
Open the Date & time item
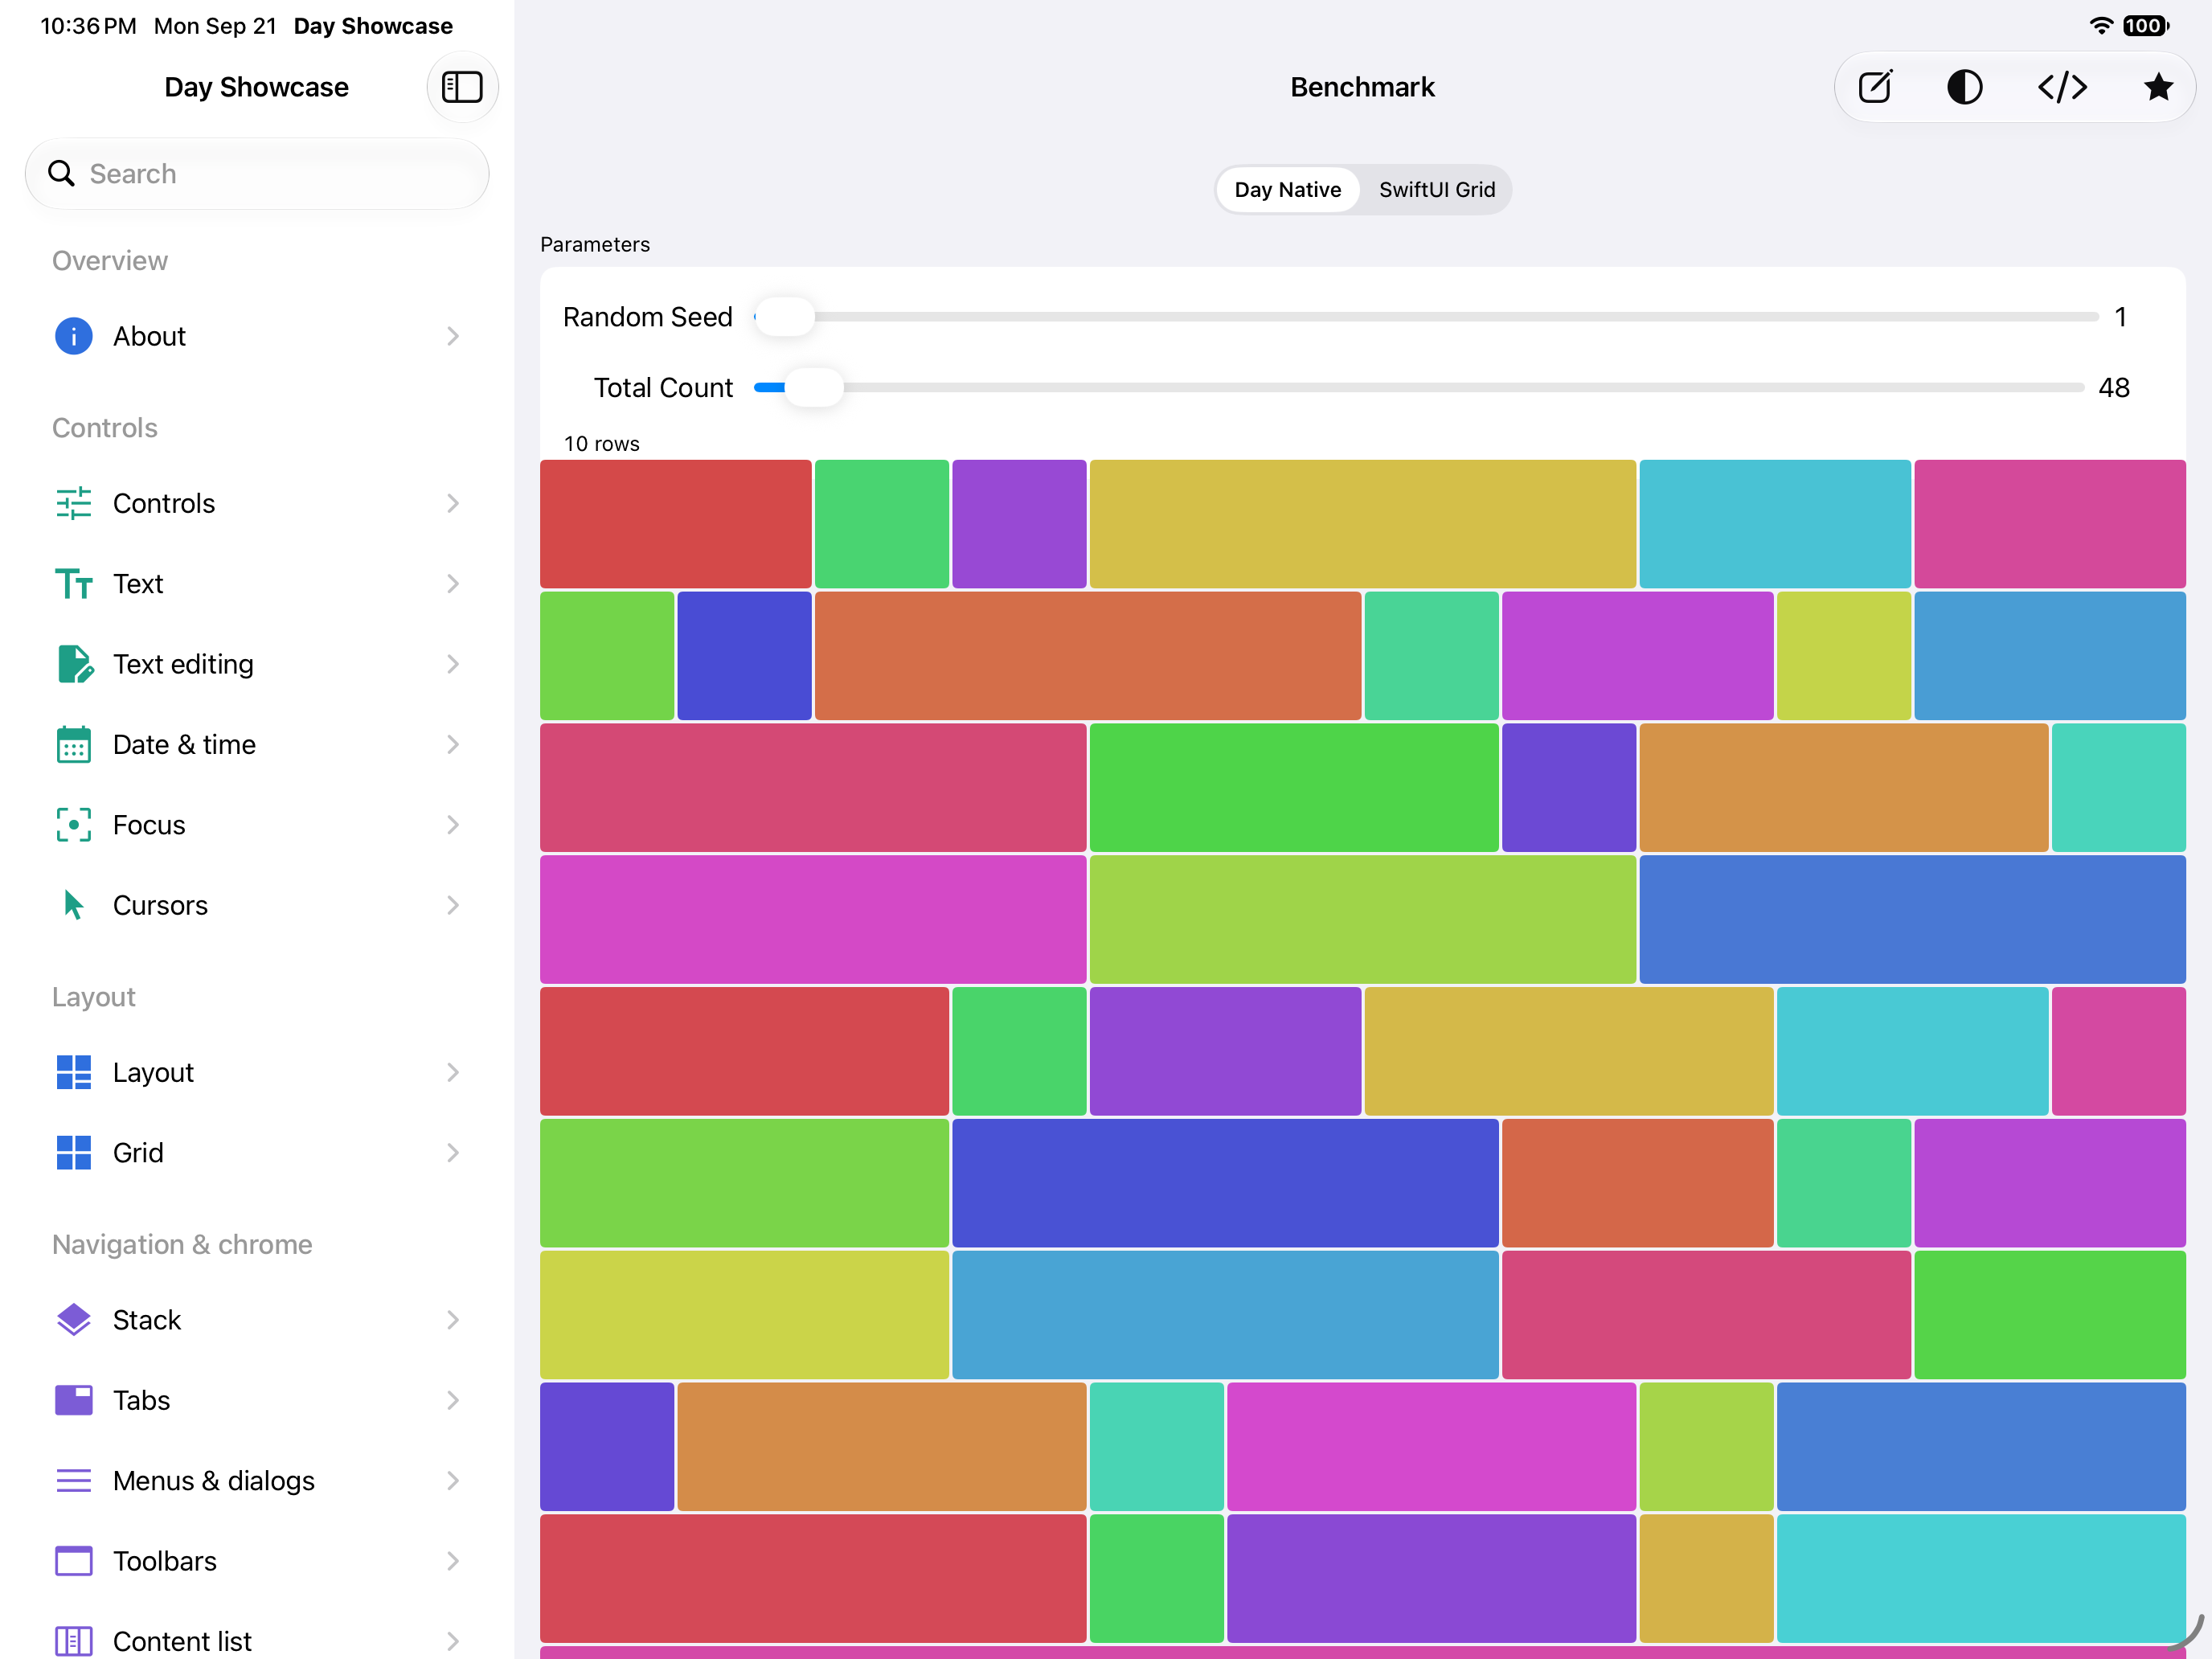[257, 744]
